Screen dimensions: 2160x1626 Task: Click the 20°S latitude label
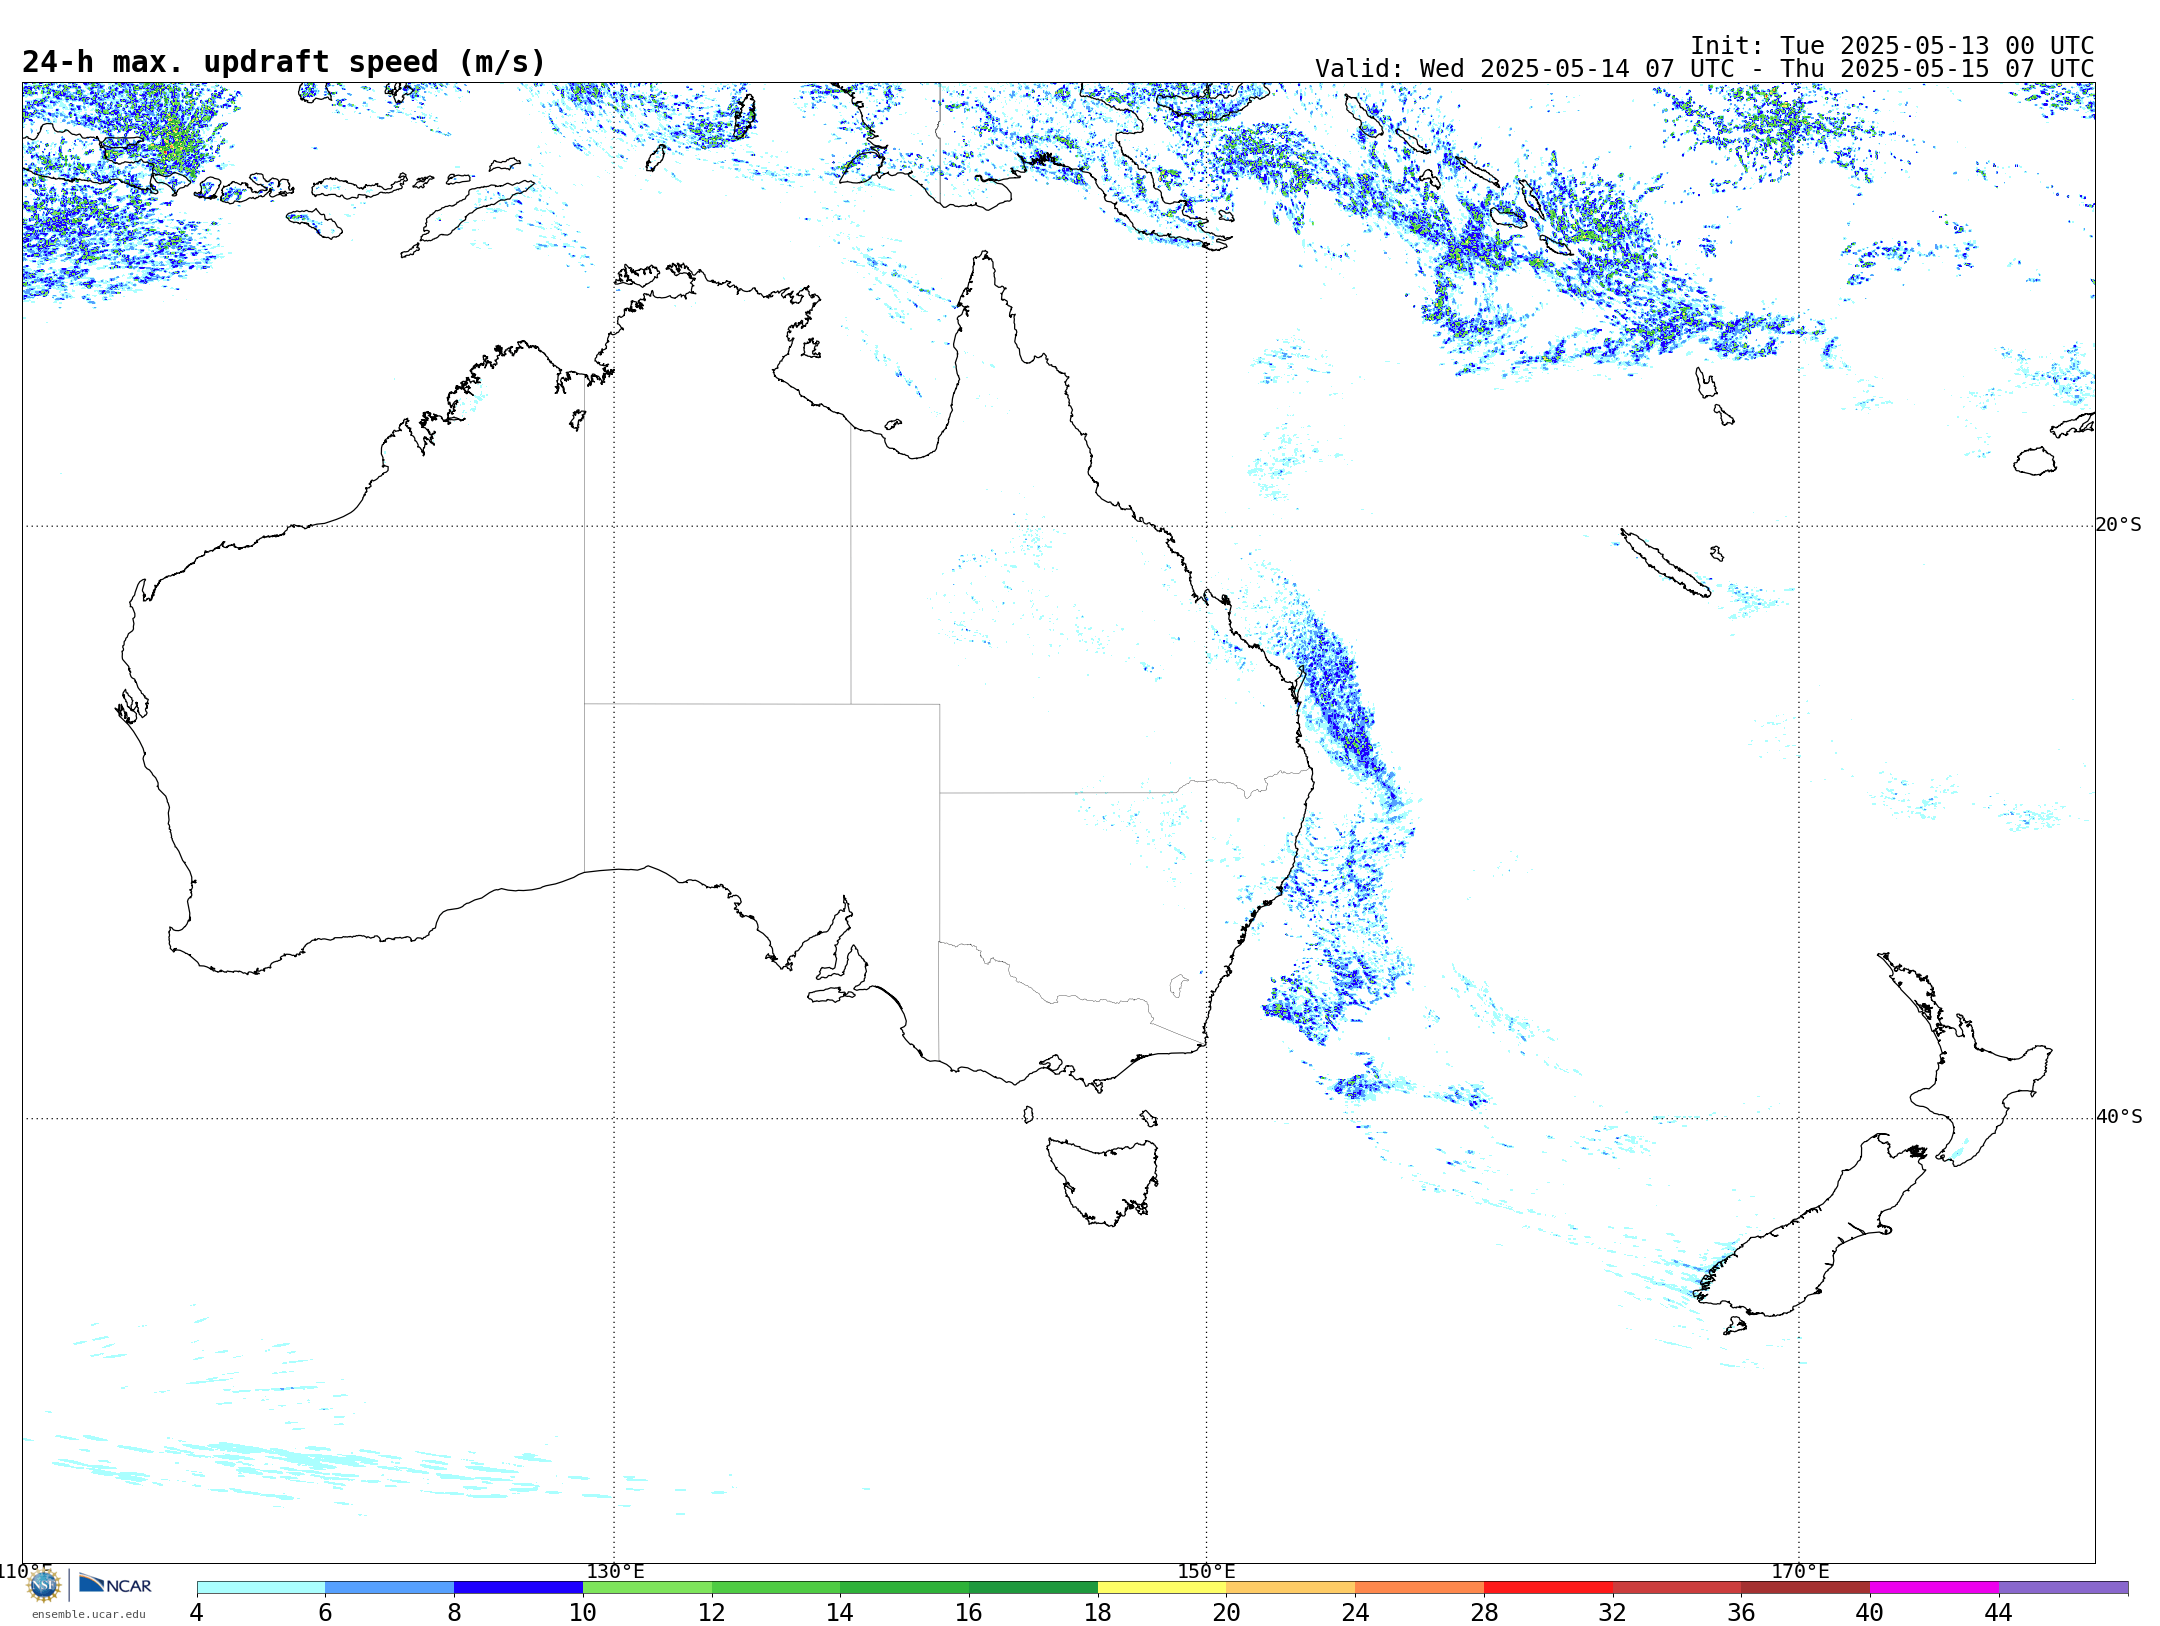coord(2119,525)
